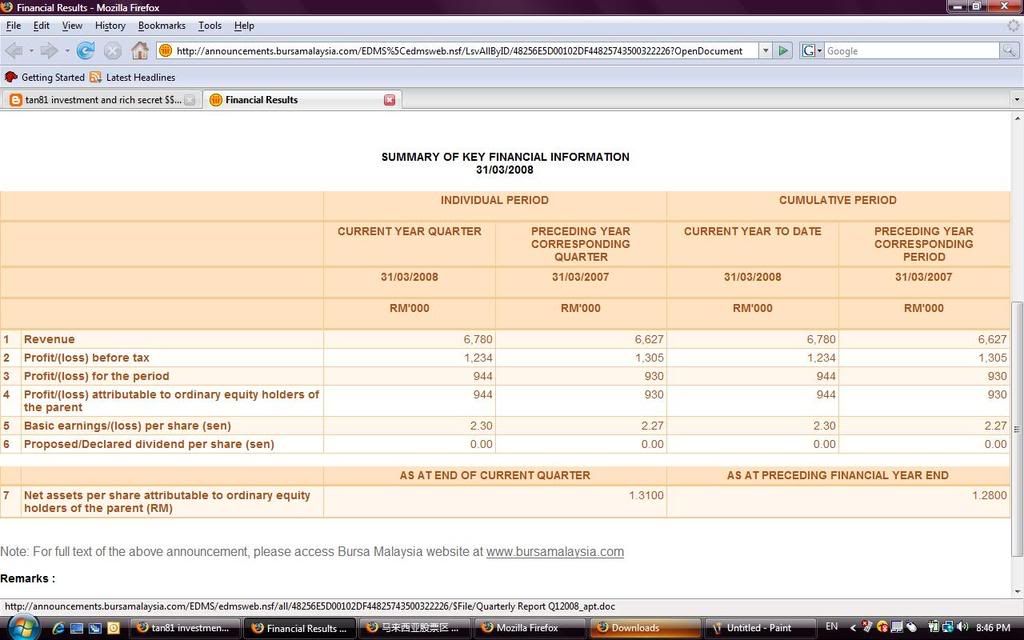This screenshot has height=640, width=1024.
Task: Open Latest Headlines feed bookmark
Action: coord(132,77)
